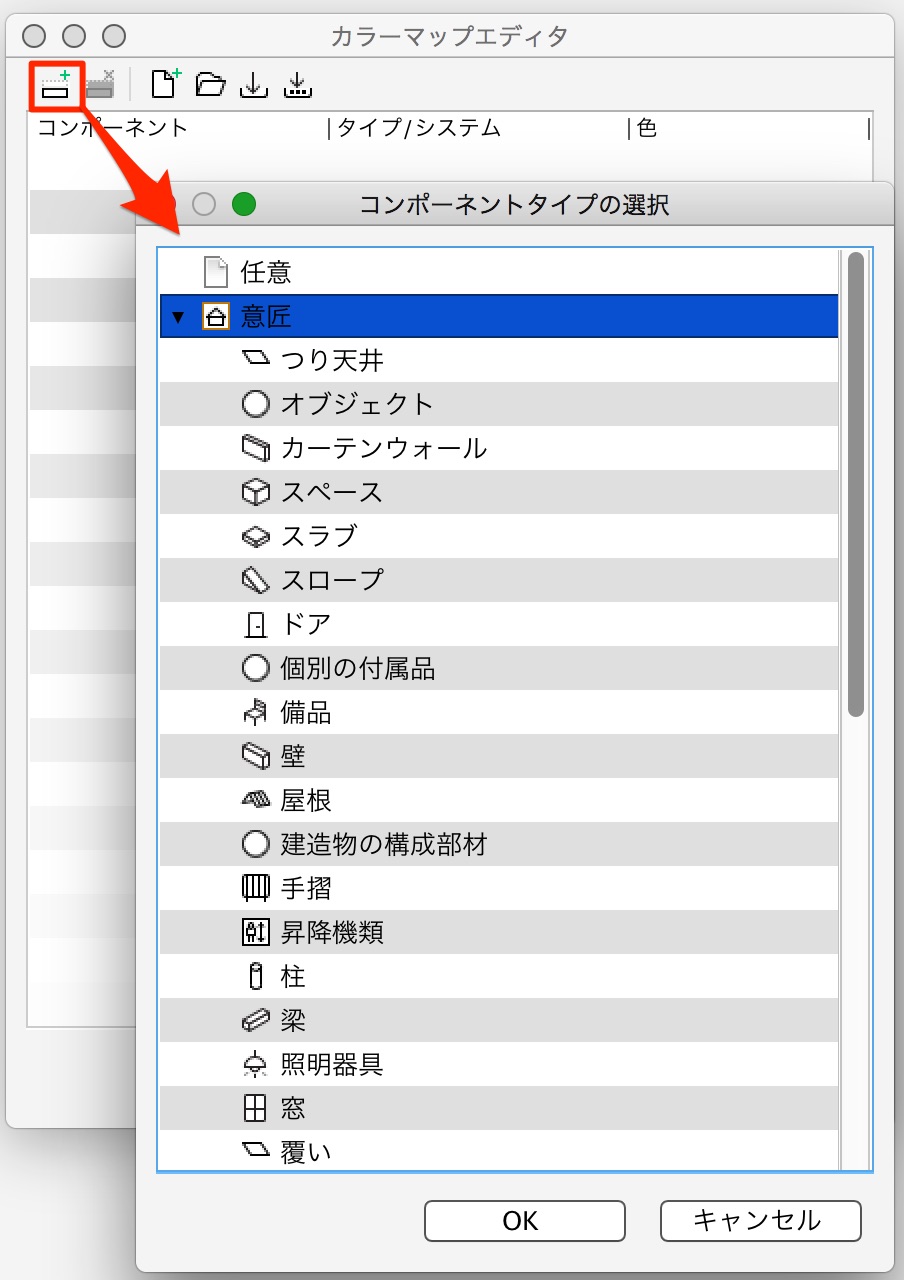Select the 建造物の構成部材 label
The width and height of the screenshot is (904, 1280).
pos(384,845)
